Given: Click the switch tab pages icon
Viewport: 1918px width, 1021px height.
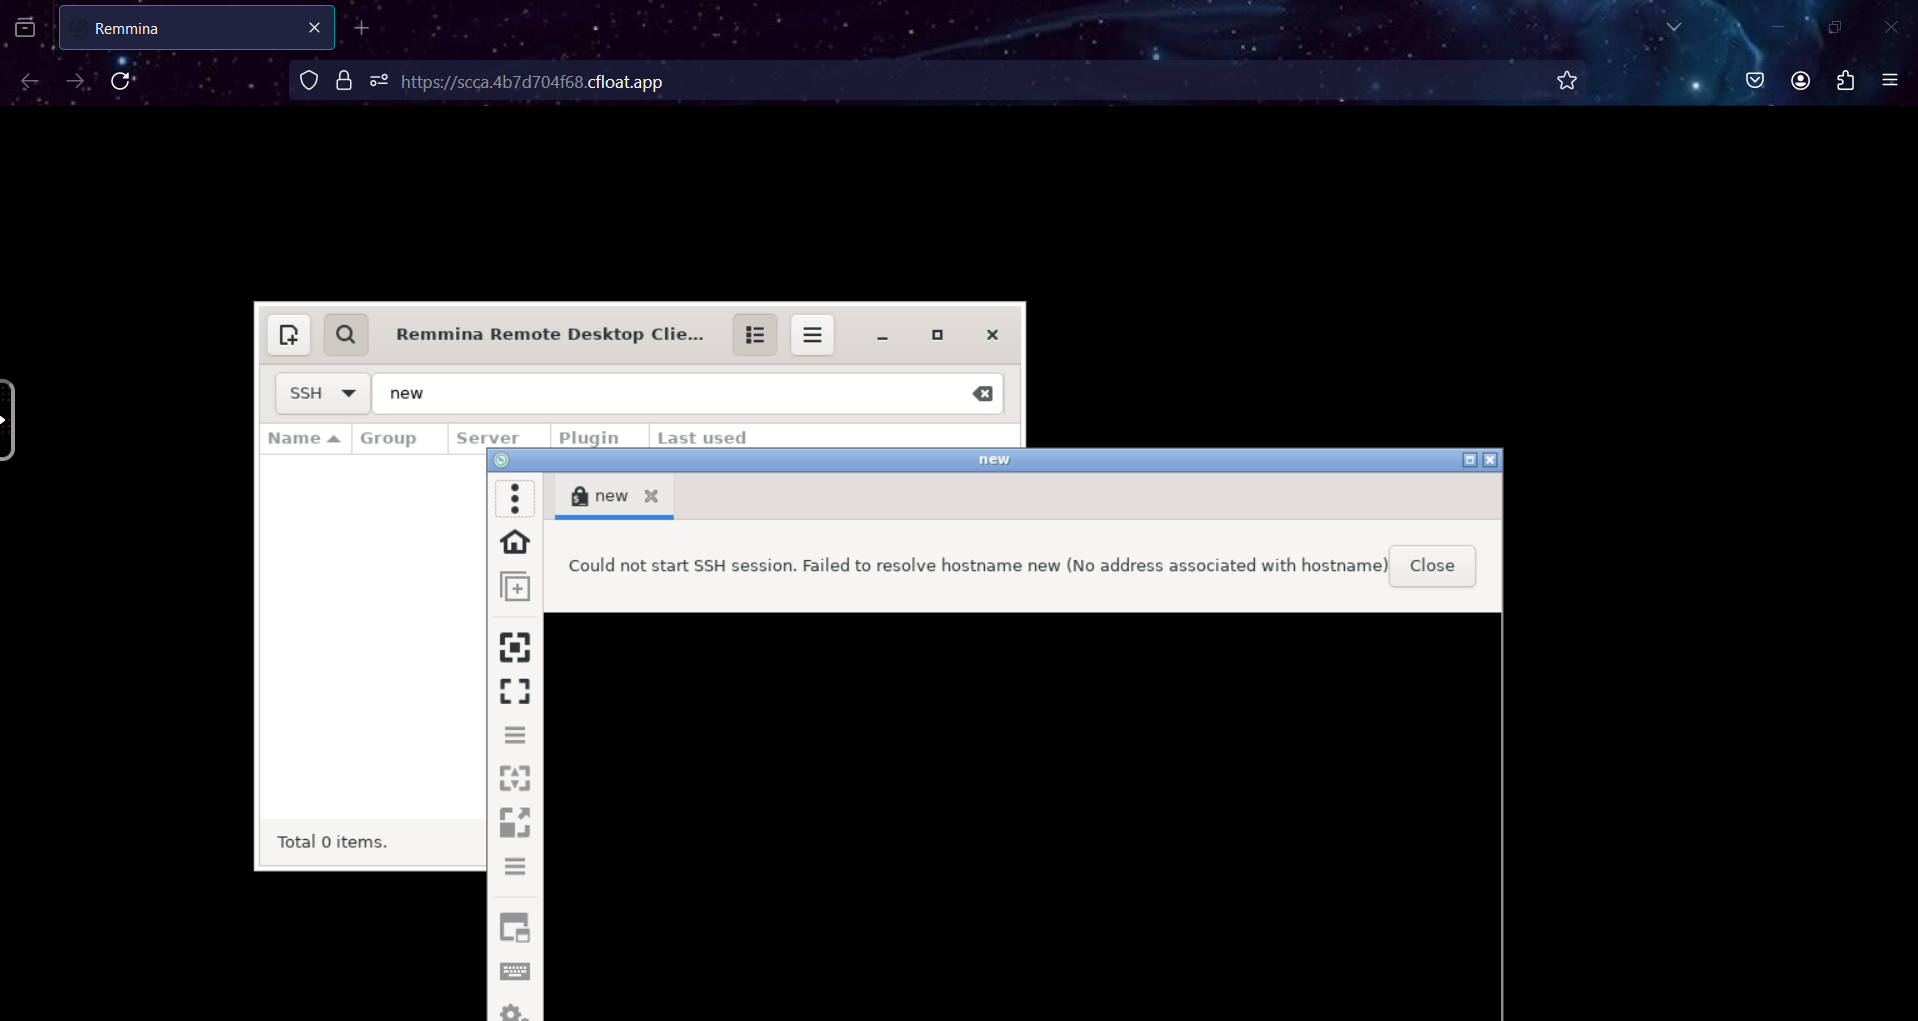Looking at the screenshot, I should point(515,928).
